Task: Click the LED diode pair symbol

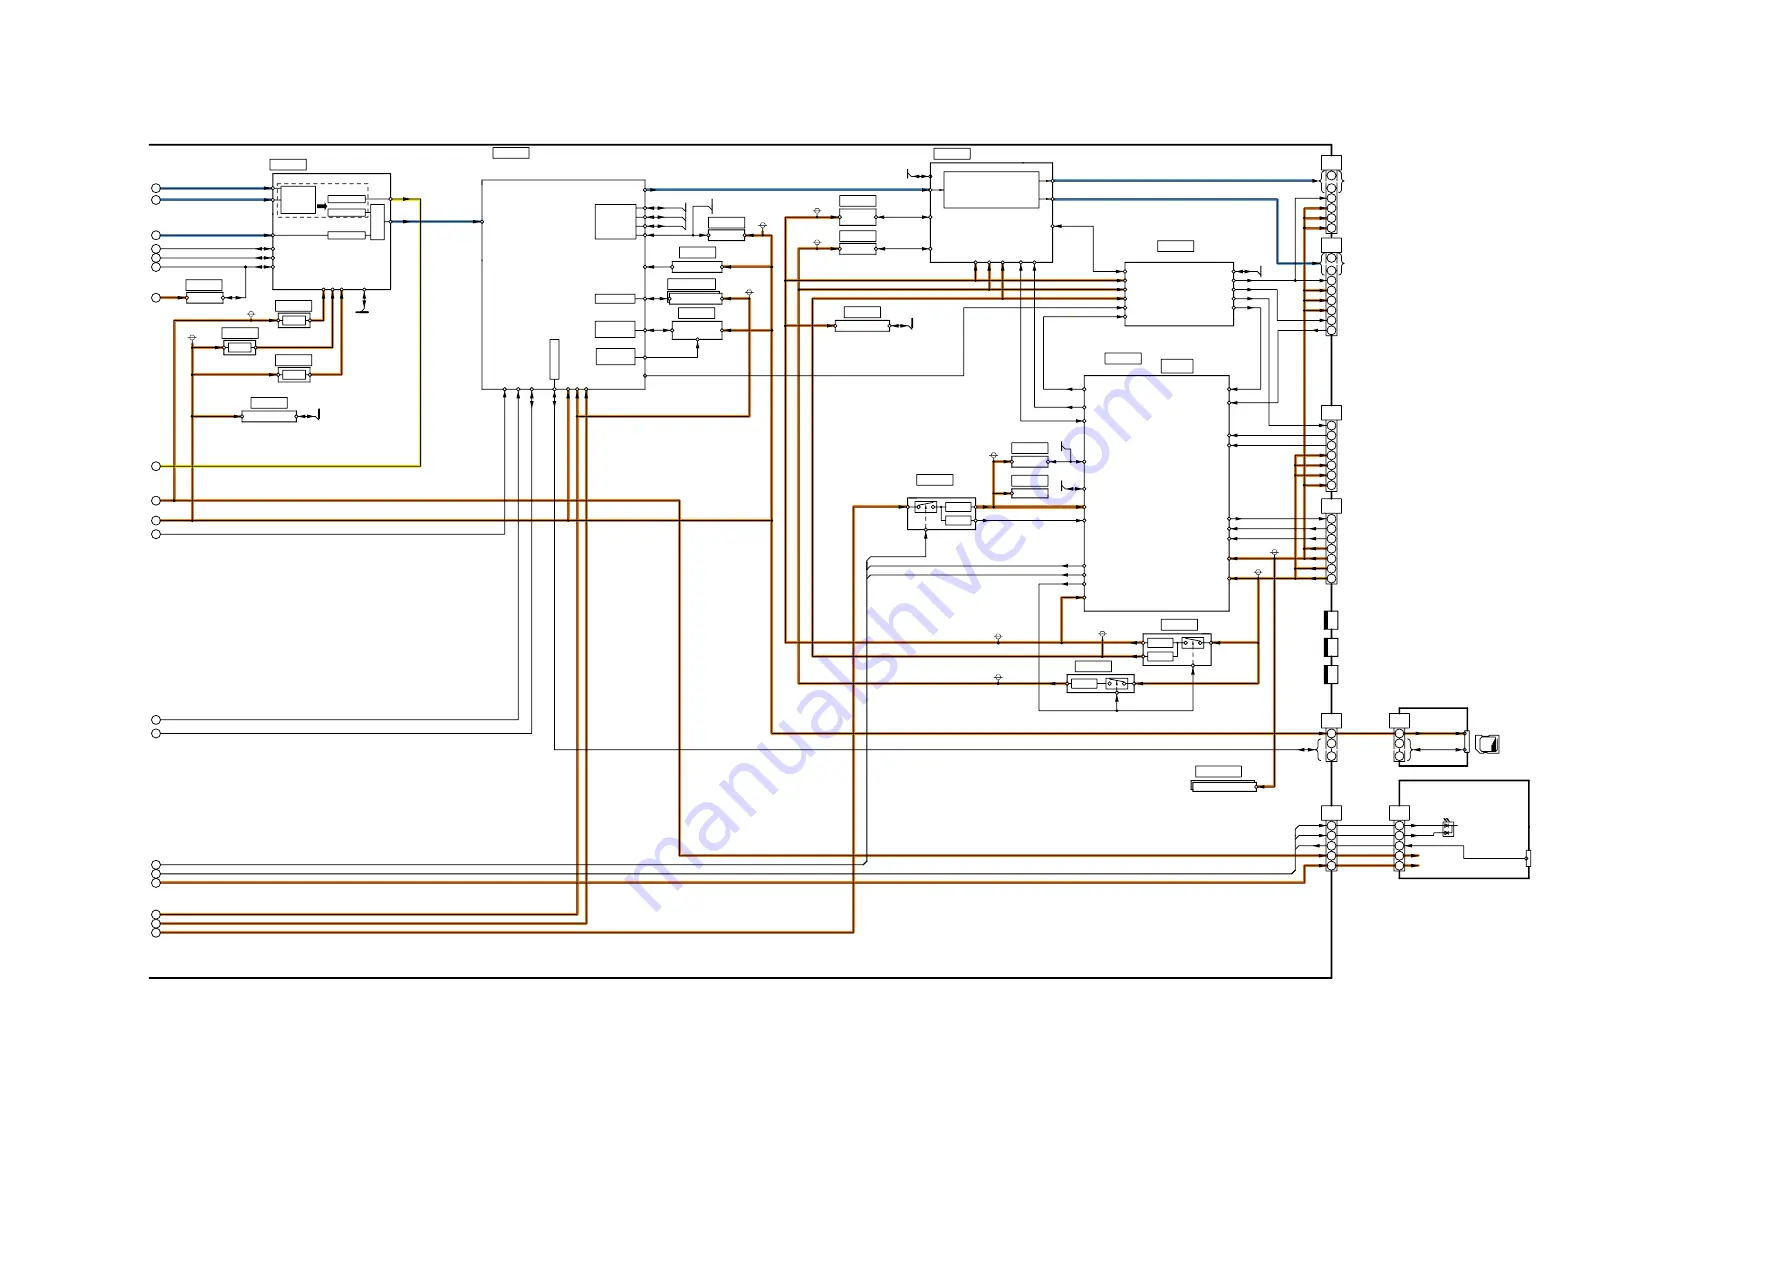Action: [x=1447, y=829]
